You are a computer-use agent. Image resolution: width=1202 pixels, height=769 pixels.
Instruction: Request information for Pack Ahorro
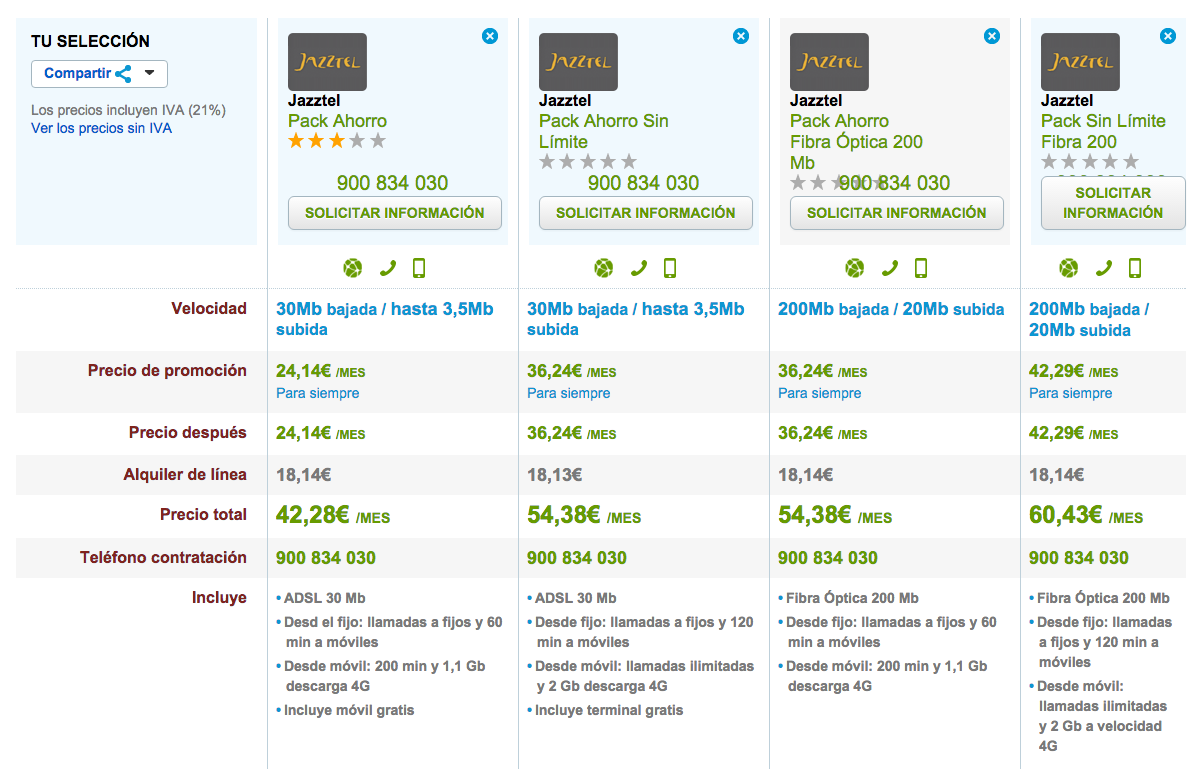tap(395, 213)
